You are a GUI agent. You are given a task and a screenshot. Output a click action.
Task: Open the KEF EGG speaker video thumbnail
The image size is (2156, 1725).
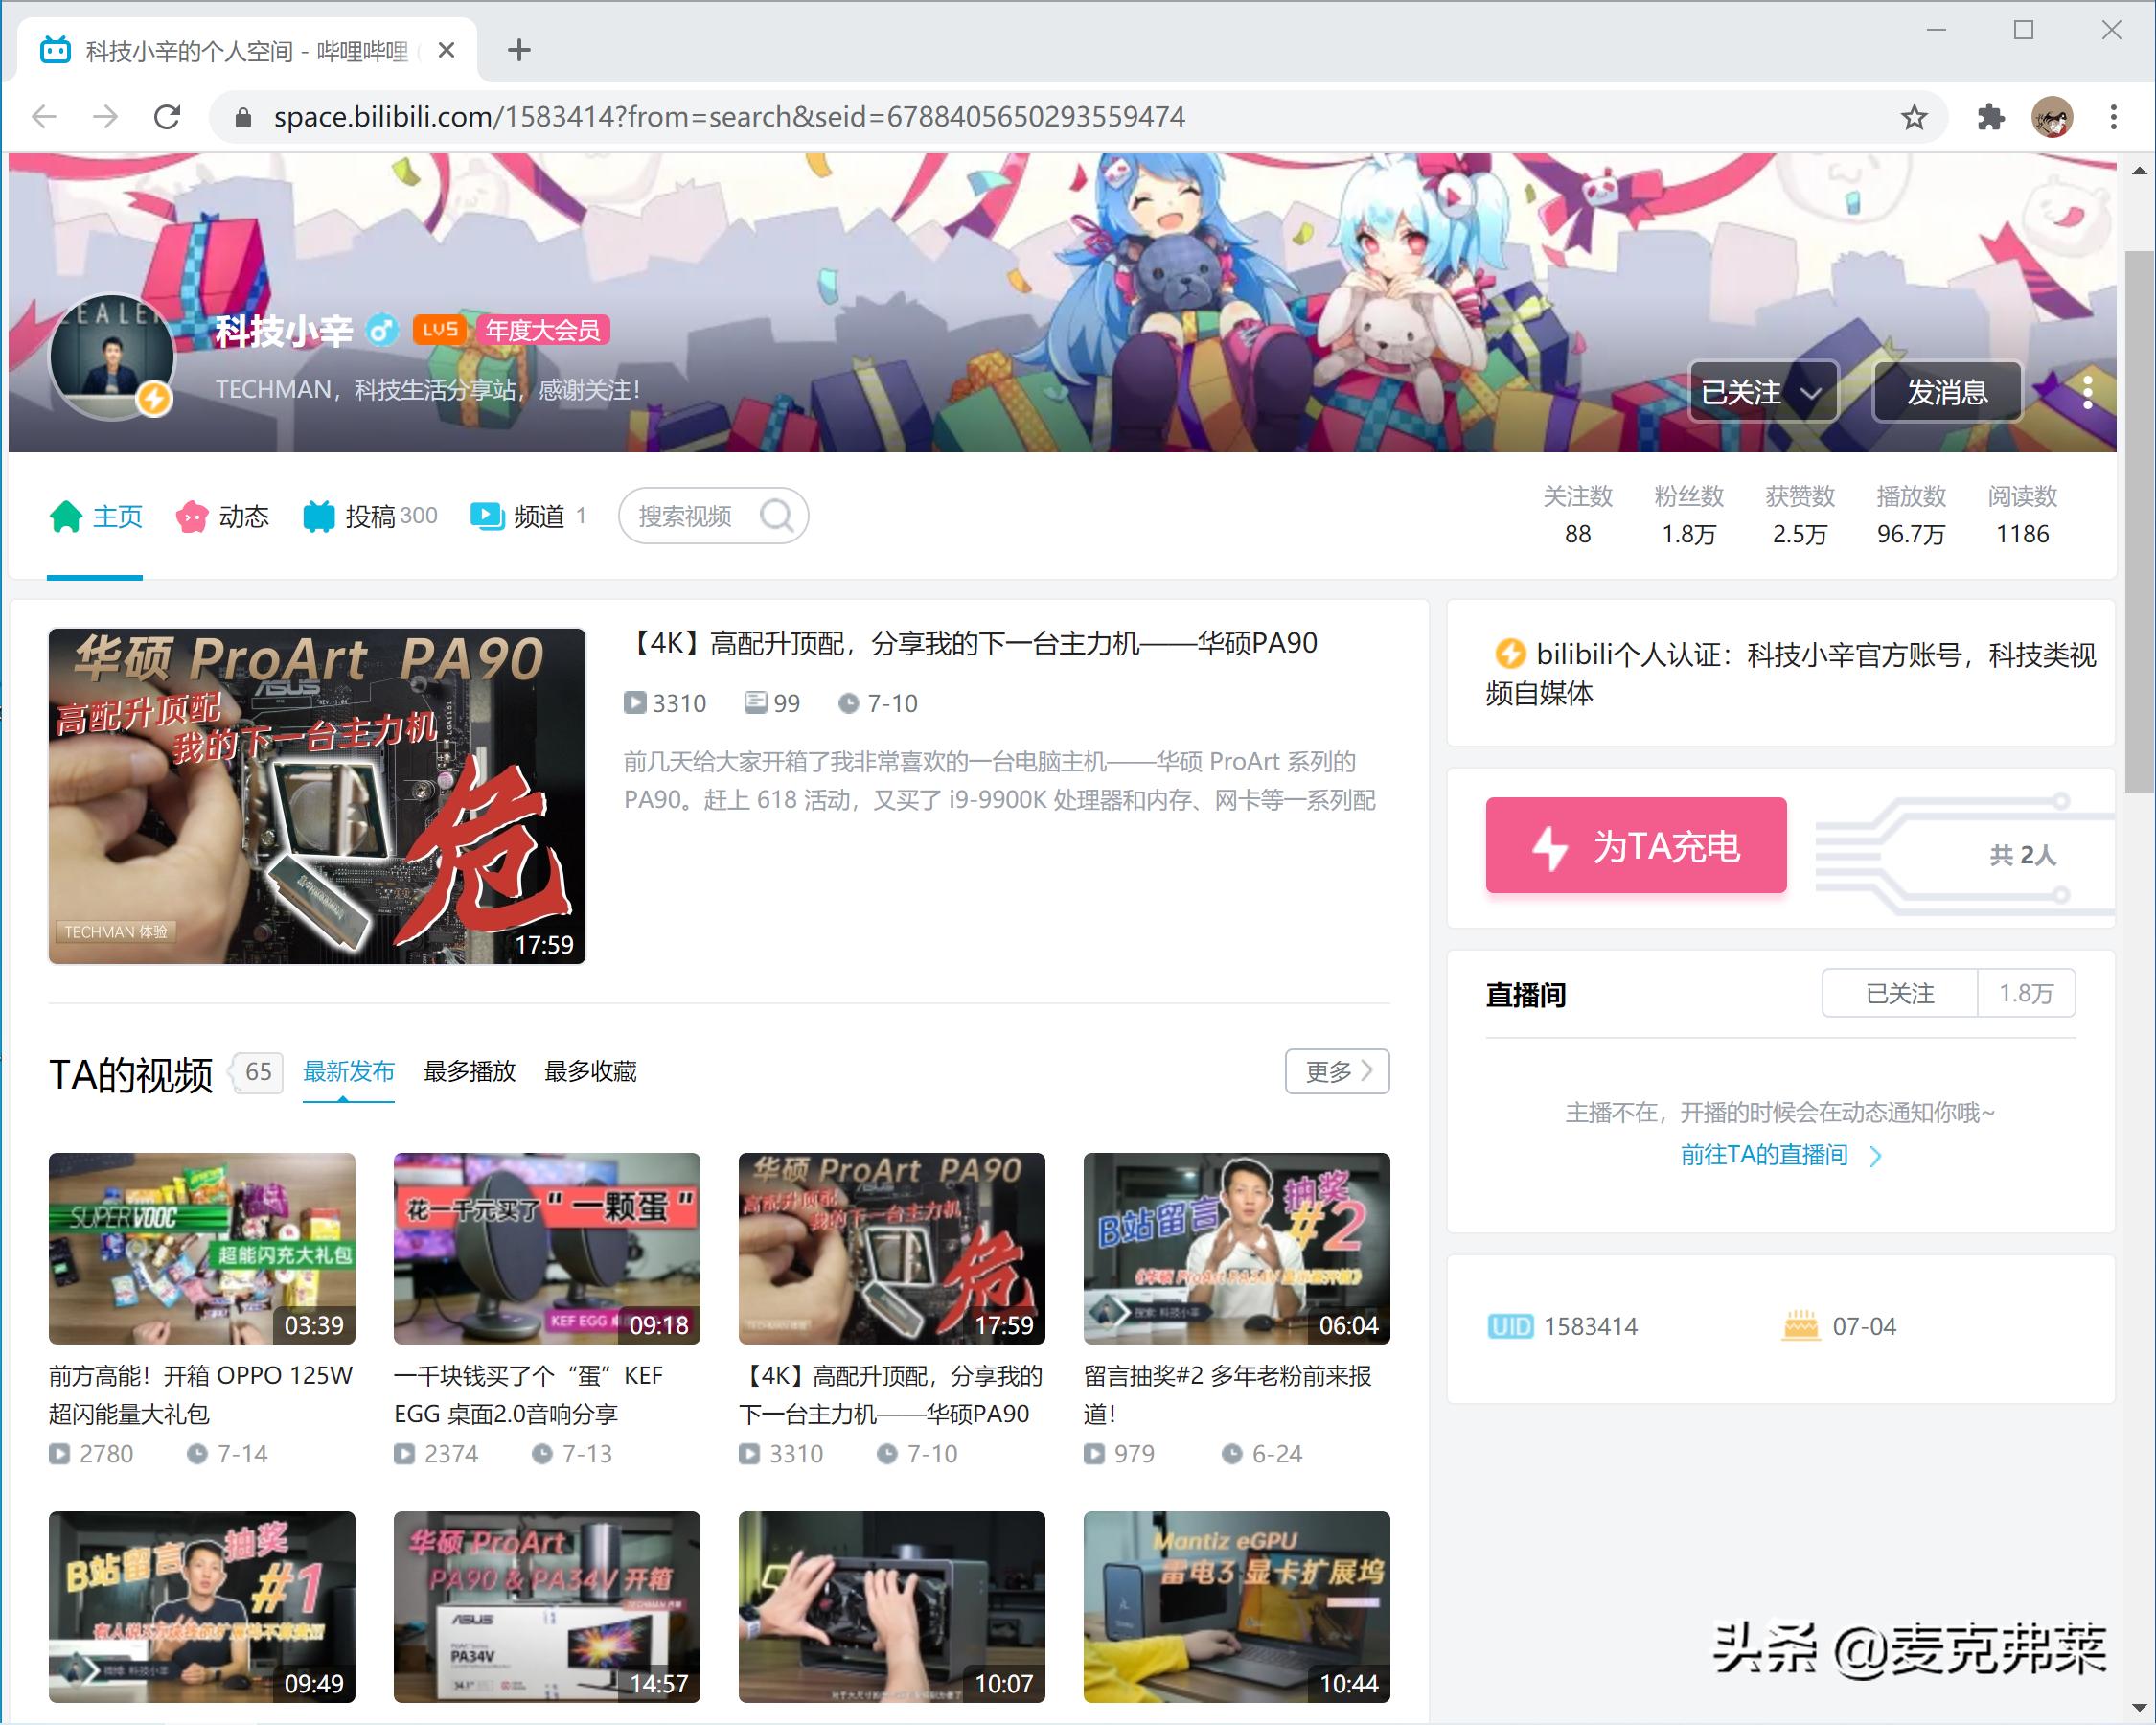547,1248
